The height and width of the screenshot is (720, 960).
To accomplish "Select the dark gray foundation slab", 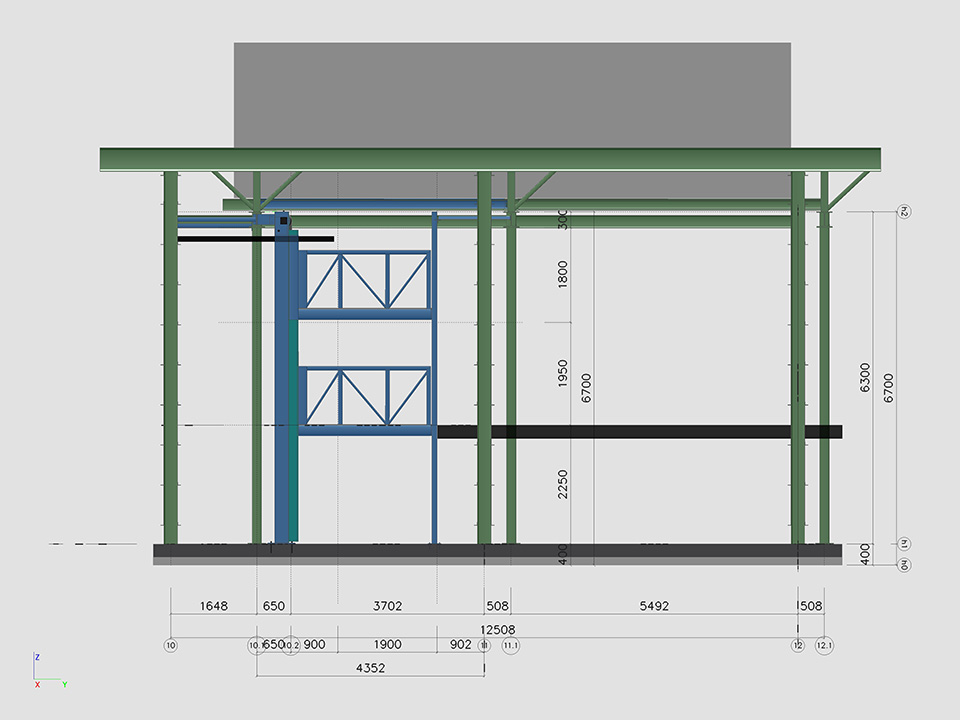I will point(497,550).
